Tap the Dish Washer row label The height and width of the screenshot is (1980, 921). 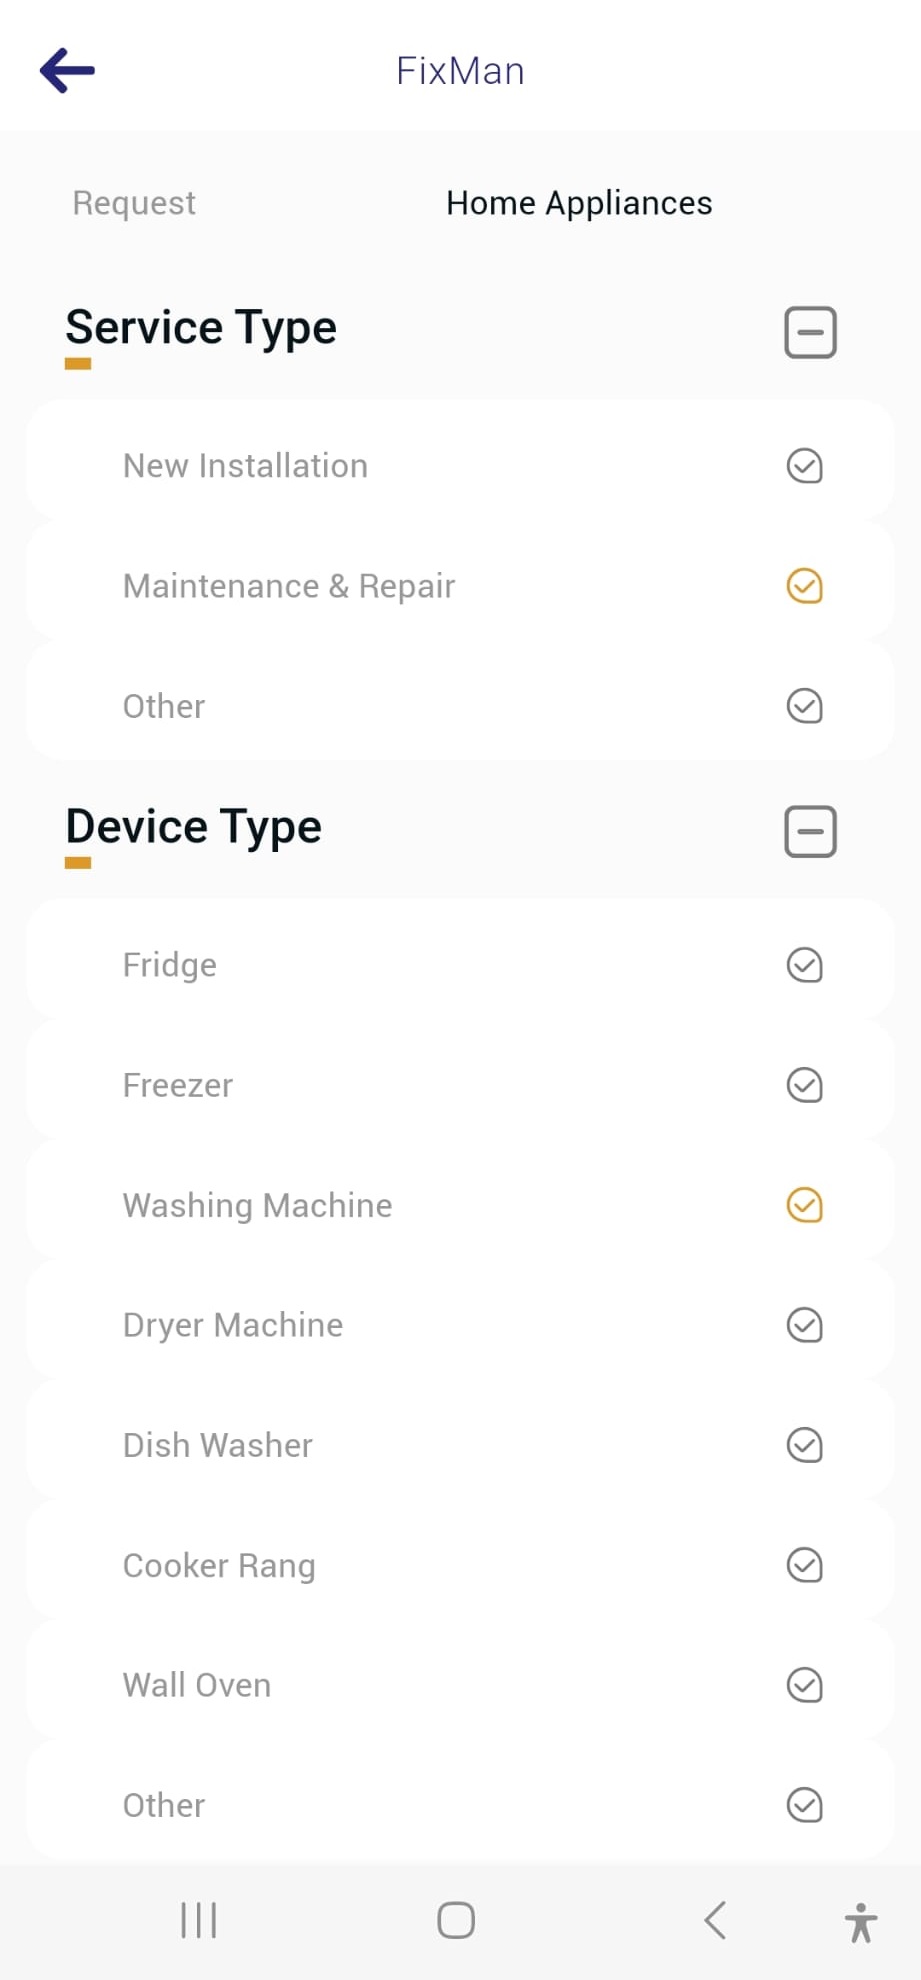pos(218,1445)
